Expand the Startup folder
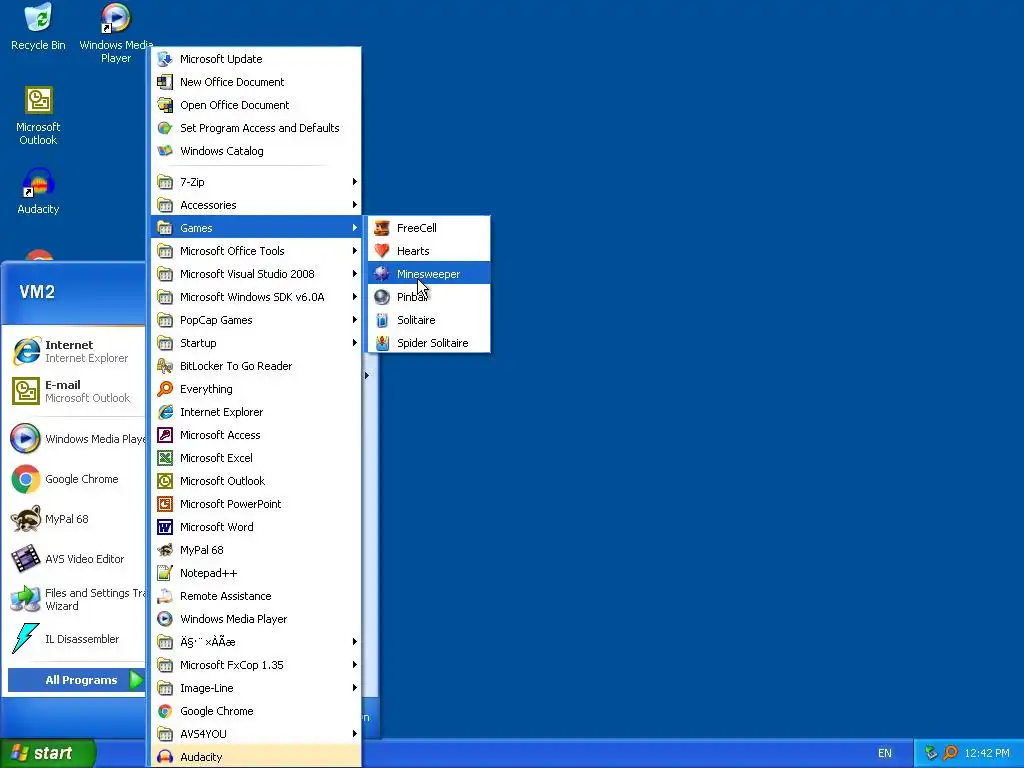The height and width of the screenshot is (768, 1024). click(256, 343)
